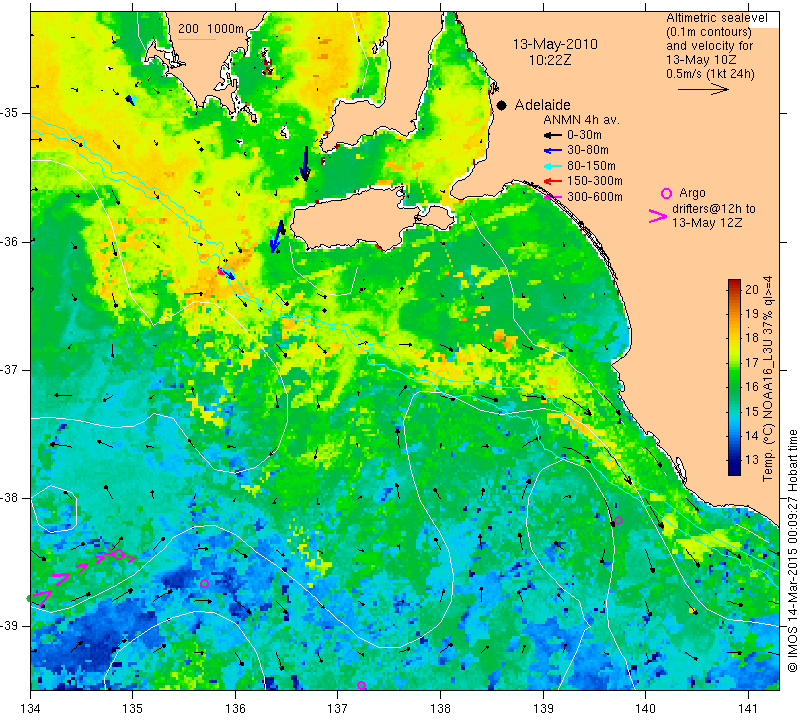This screenshot has width=800, height=720.
Task: Click the -35 latitude axis label
Action: point(9,113)
